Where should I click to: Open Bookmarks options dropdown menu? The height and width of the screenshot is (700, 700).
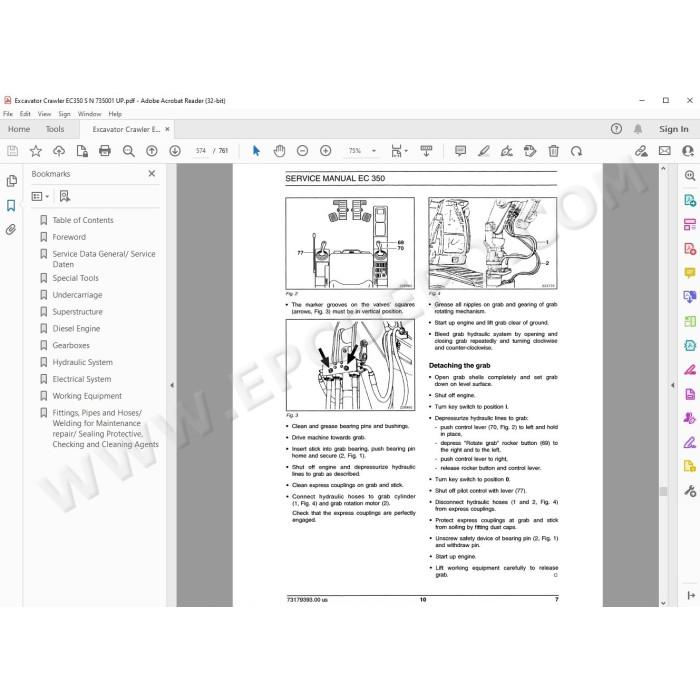(40, 196)
